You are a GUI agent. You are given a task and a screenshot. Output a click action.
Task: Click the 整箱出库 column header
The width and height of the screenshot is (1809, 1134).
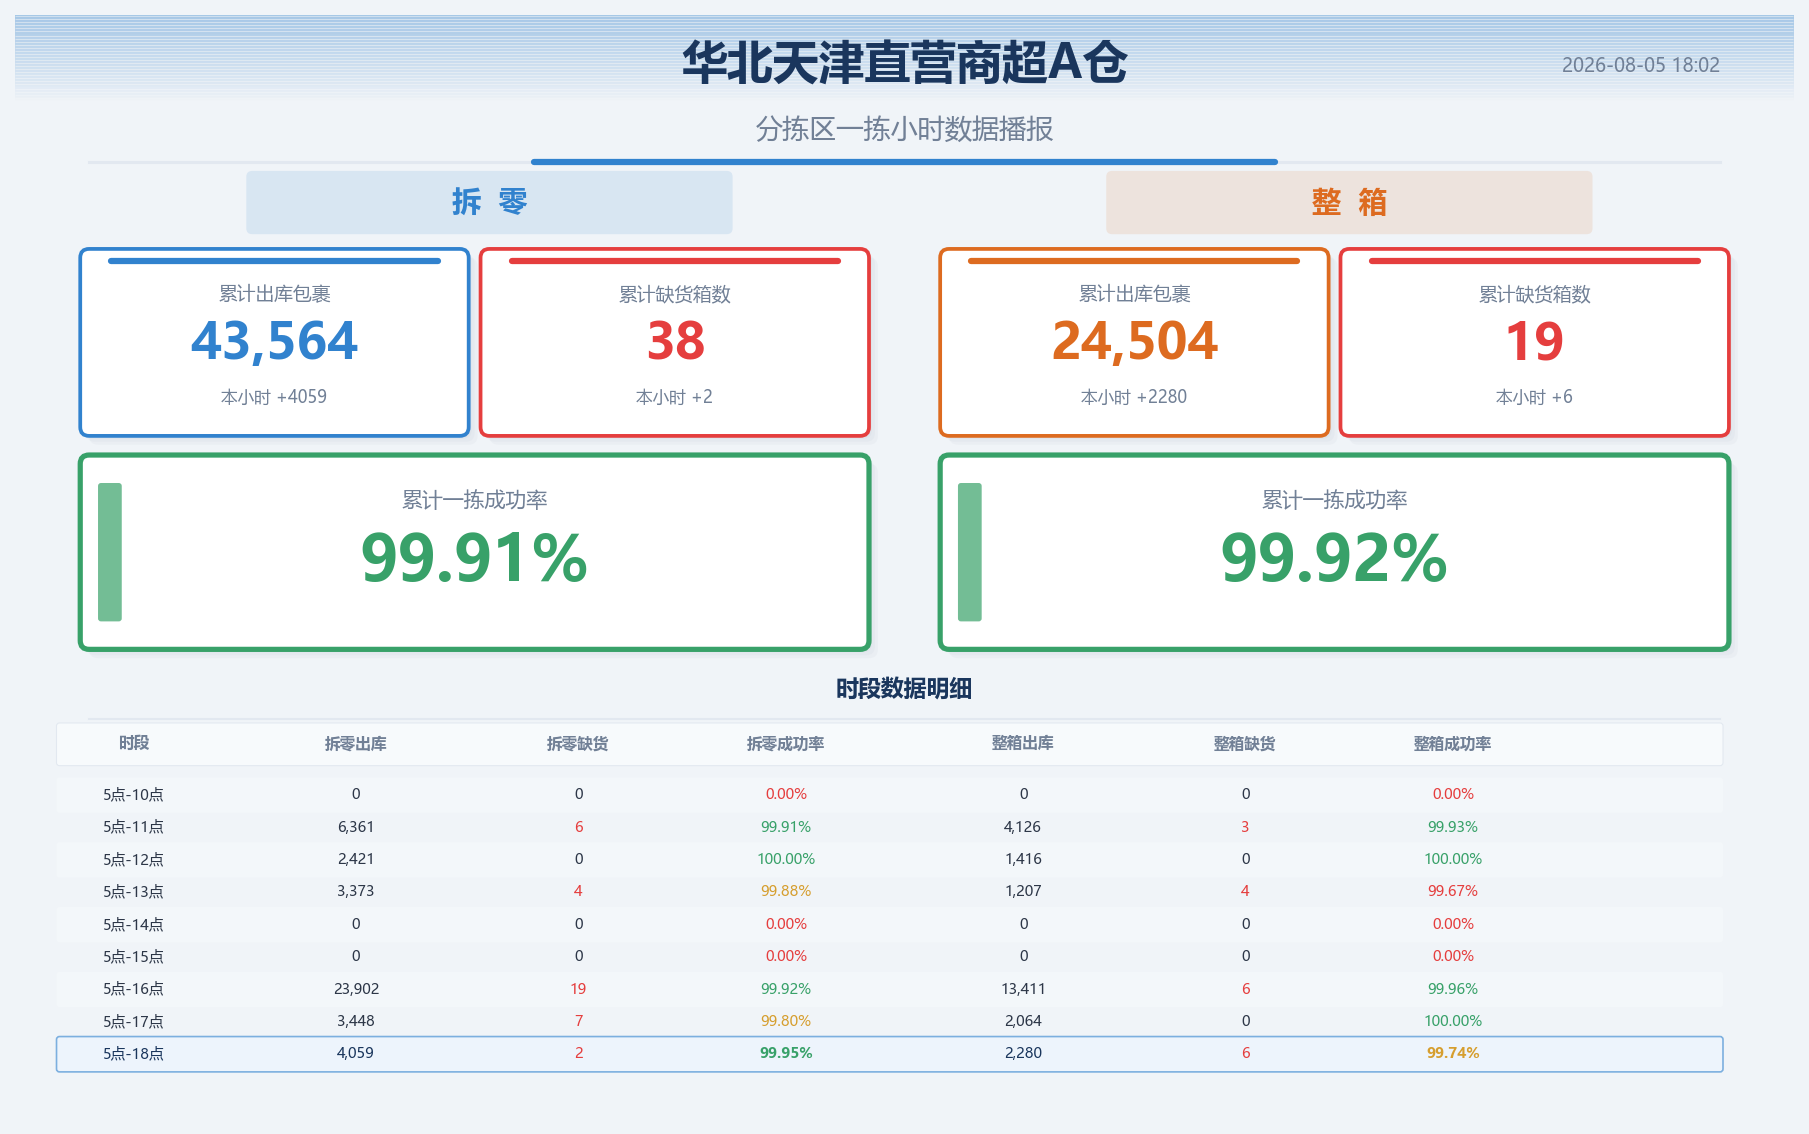[x=1023, y=743]
